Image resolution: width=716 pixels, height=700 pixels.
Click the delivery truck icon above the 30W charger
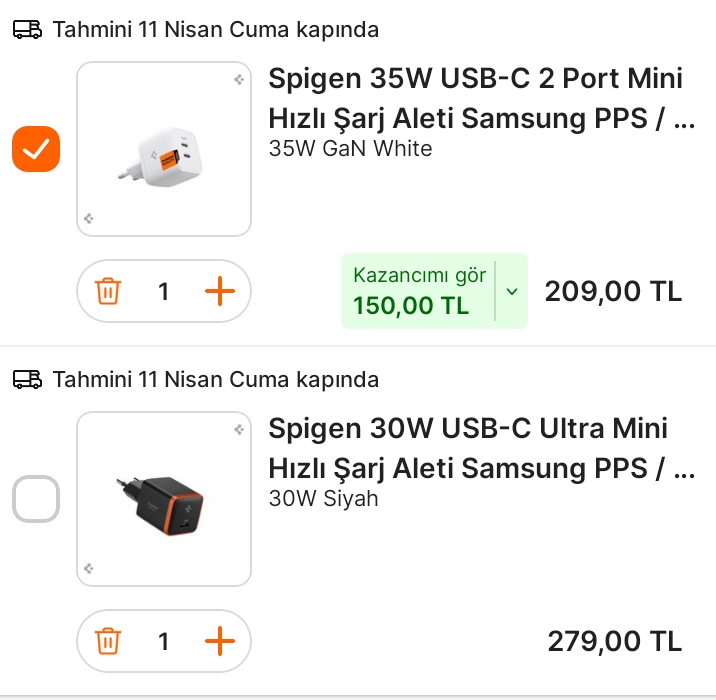pos(27,380)
